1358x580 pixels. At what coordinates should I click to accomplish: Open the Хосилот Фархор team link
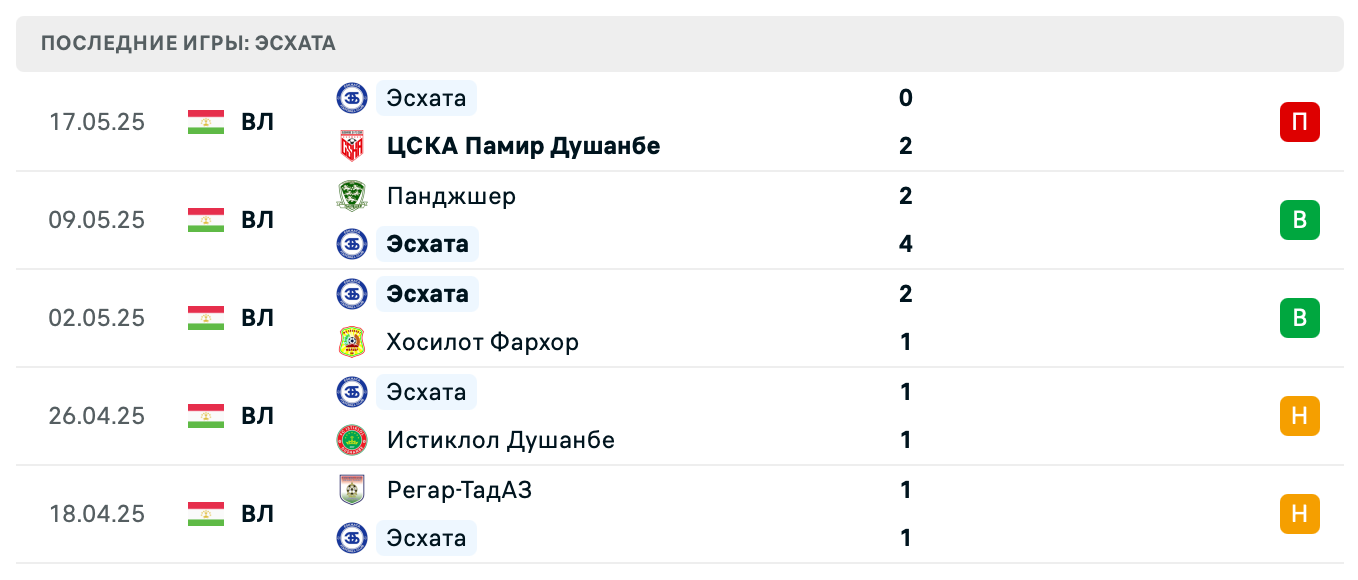[x=483, y=342]
